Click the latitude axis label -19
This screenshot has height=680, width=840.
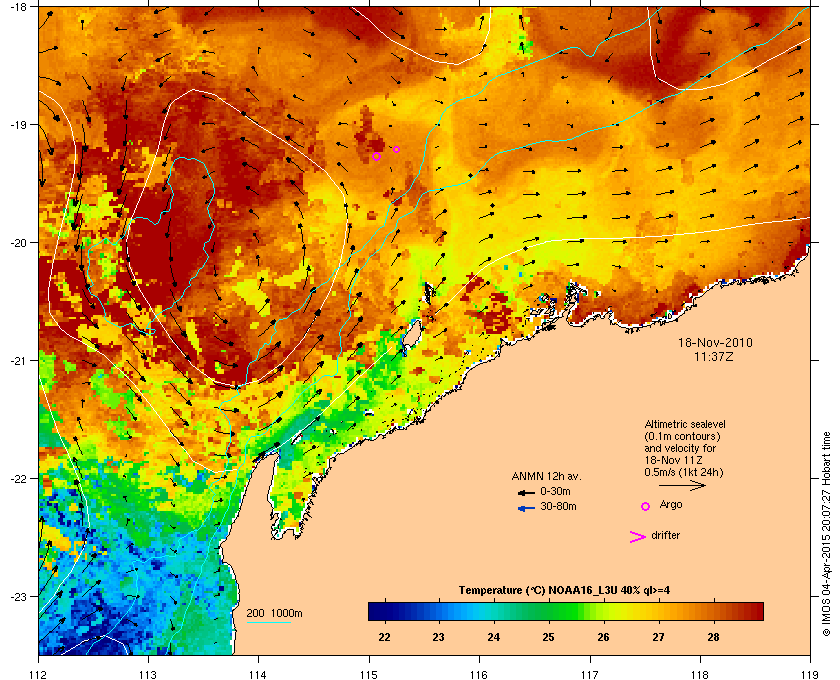(x=19, y=124)
